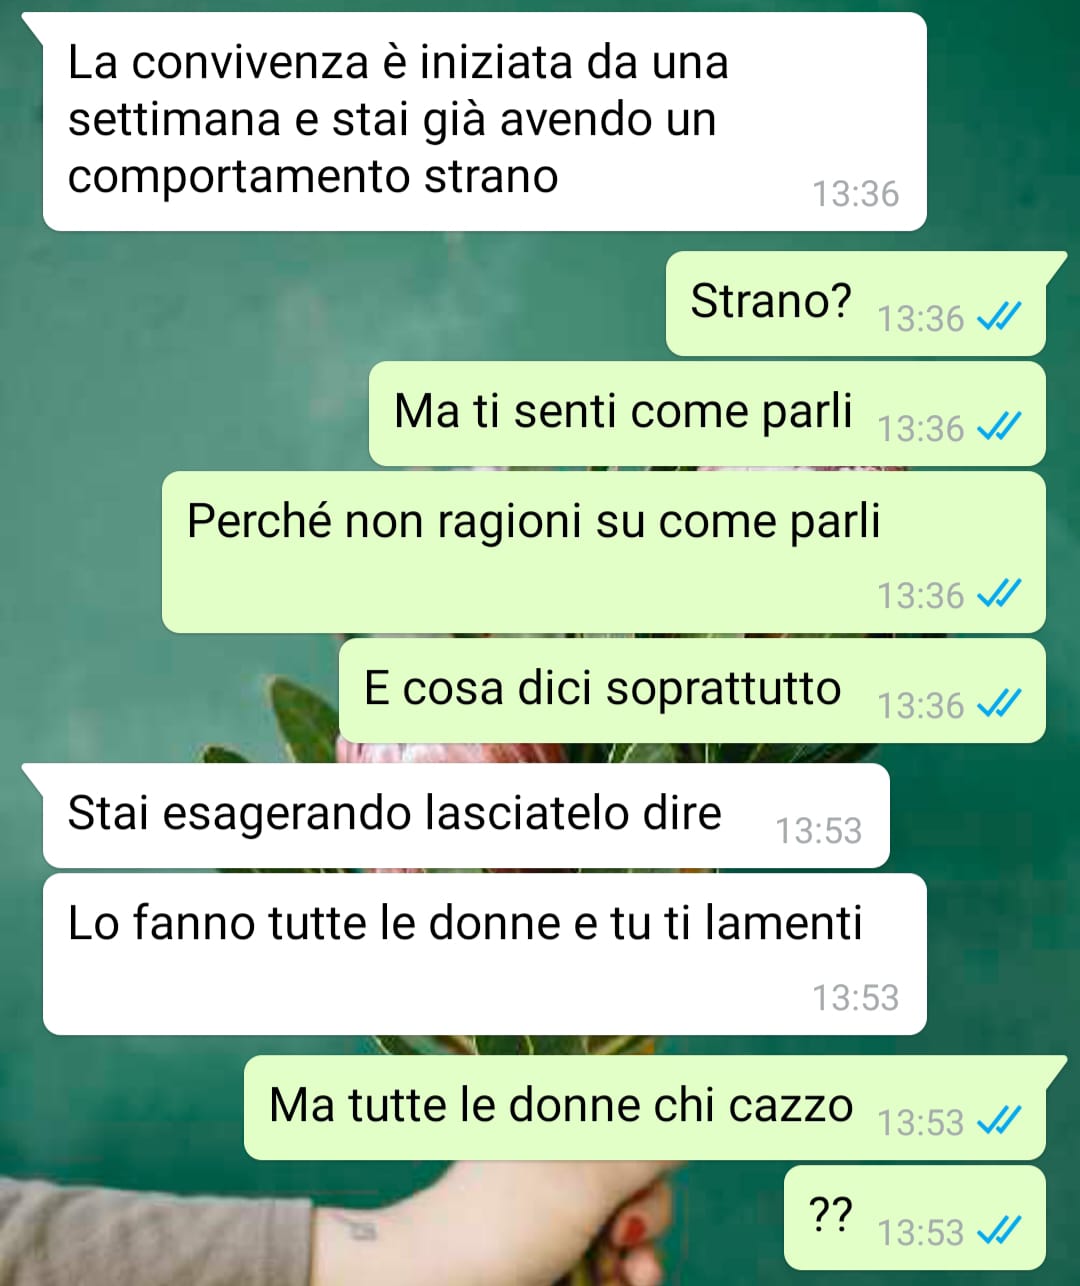
Task: Tap the double-check icon beside 'E cosa dici soprattutto'
Action: tap(999, 705)
